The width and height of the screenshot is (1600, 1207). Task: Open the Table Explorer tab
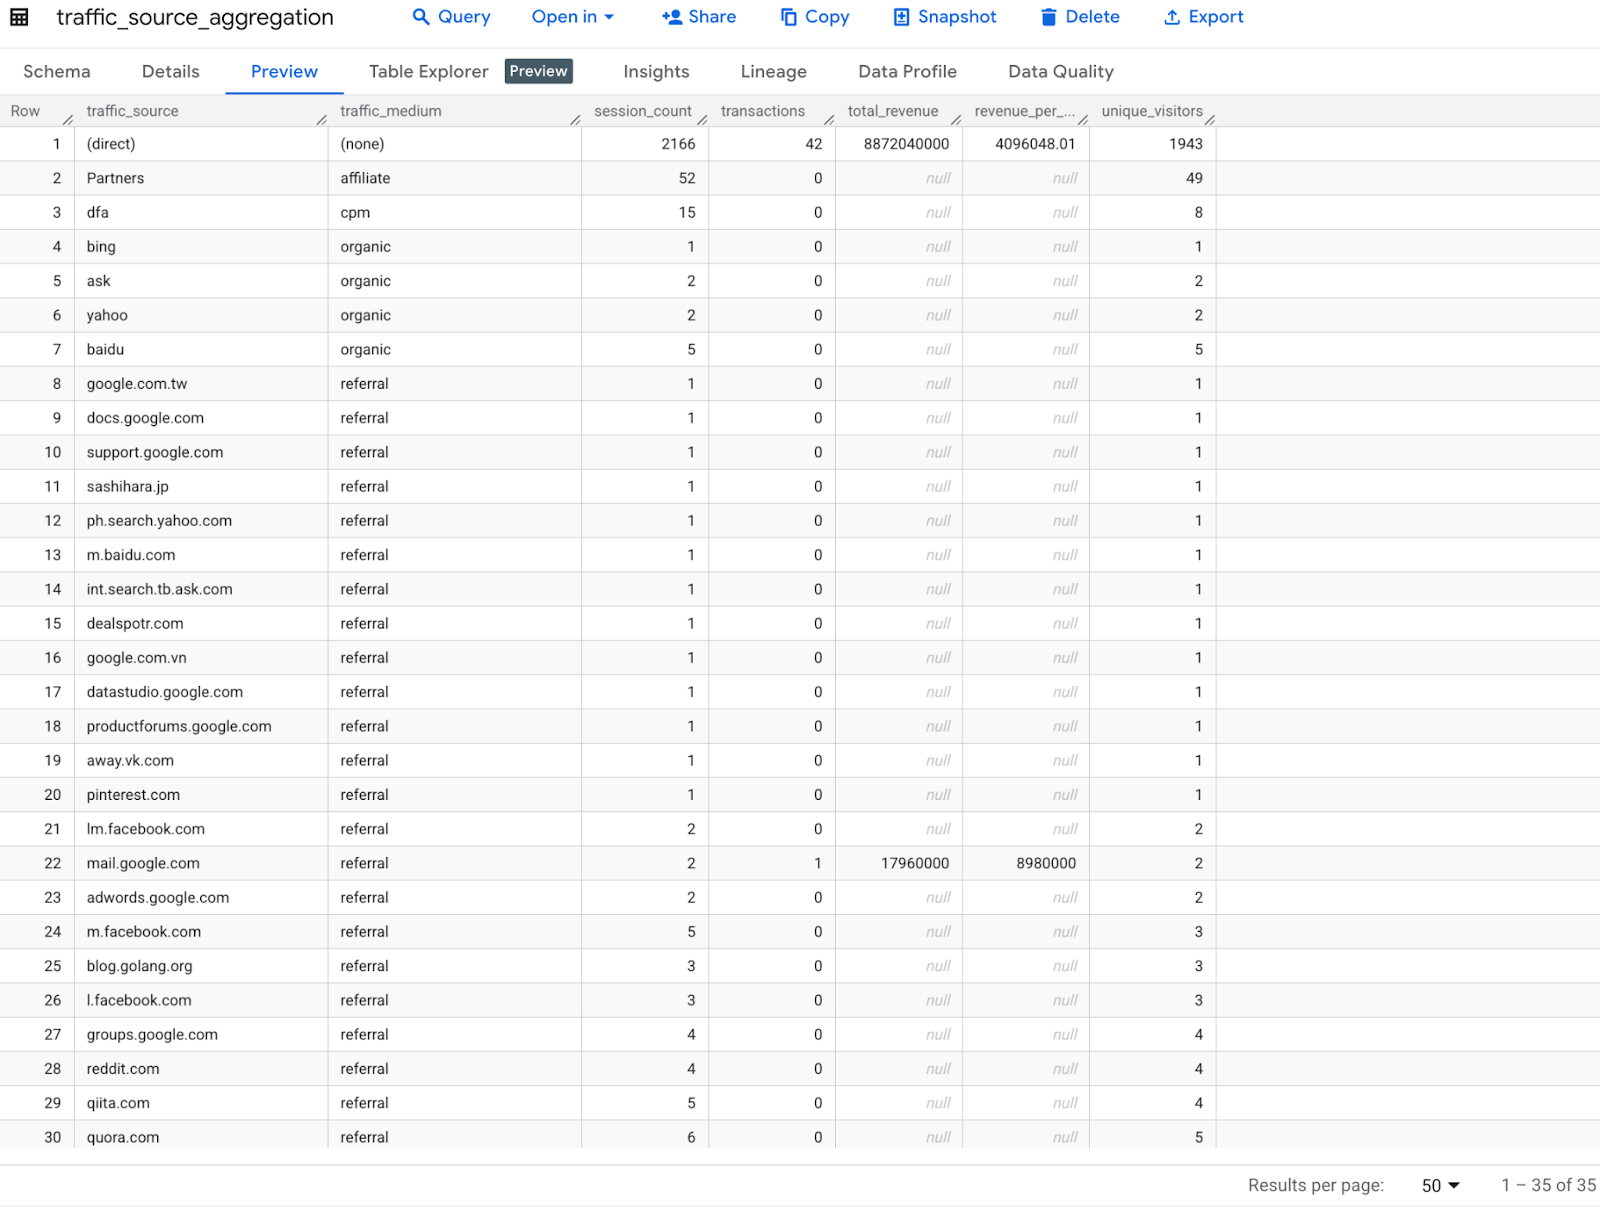click(428, 72)
